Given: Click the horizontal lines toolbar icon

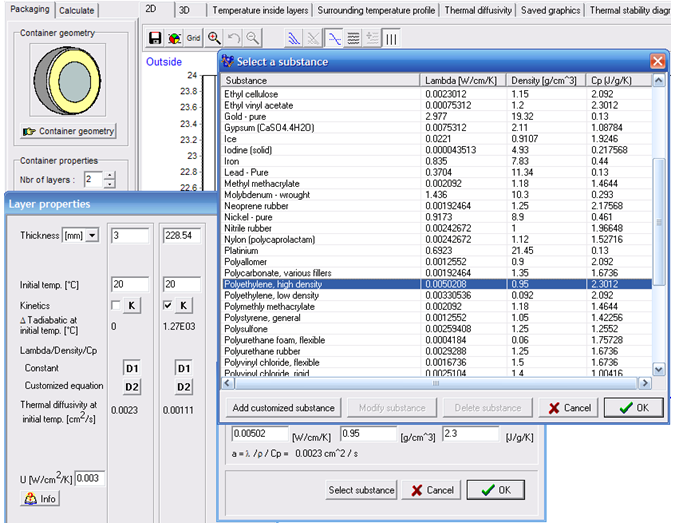Looking at the screenshot, I should [x=353, y=39].
